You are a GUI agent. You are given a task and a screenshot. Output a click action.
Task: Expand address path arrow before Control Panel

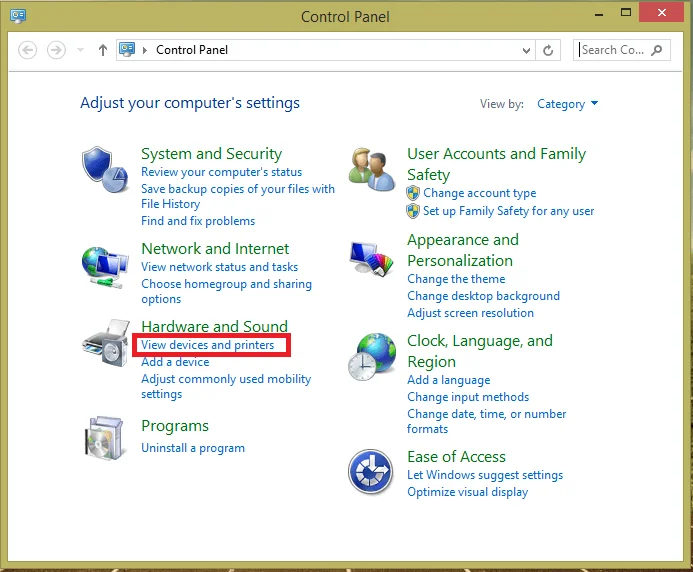click(145, 50)
